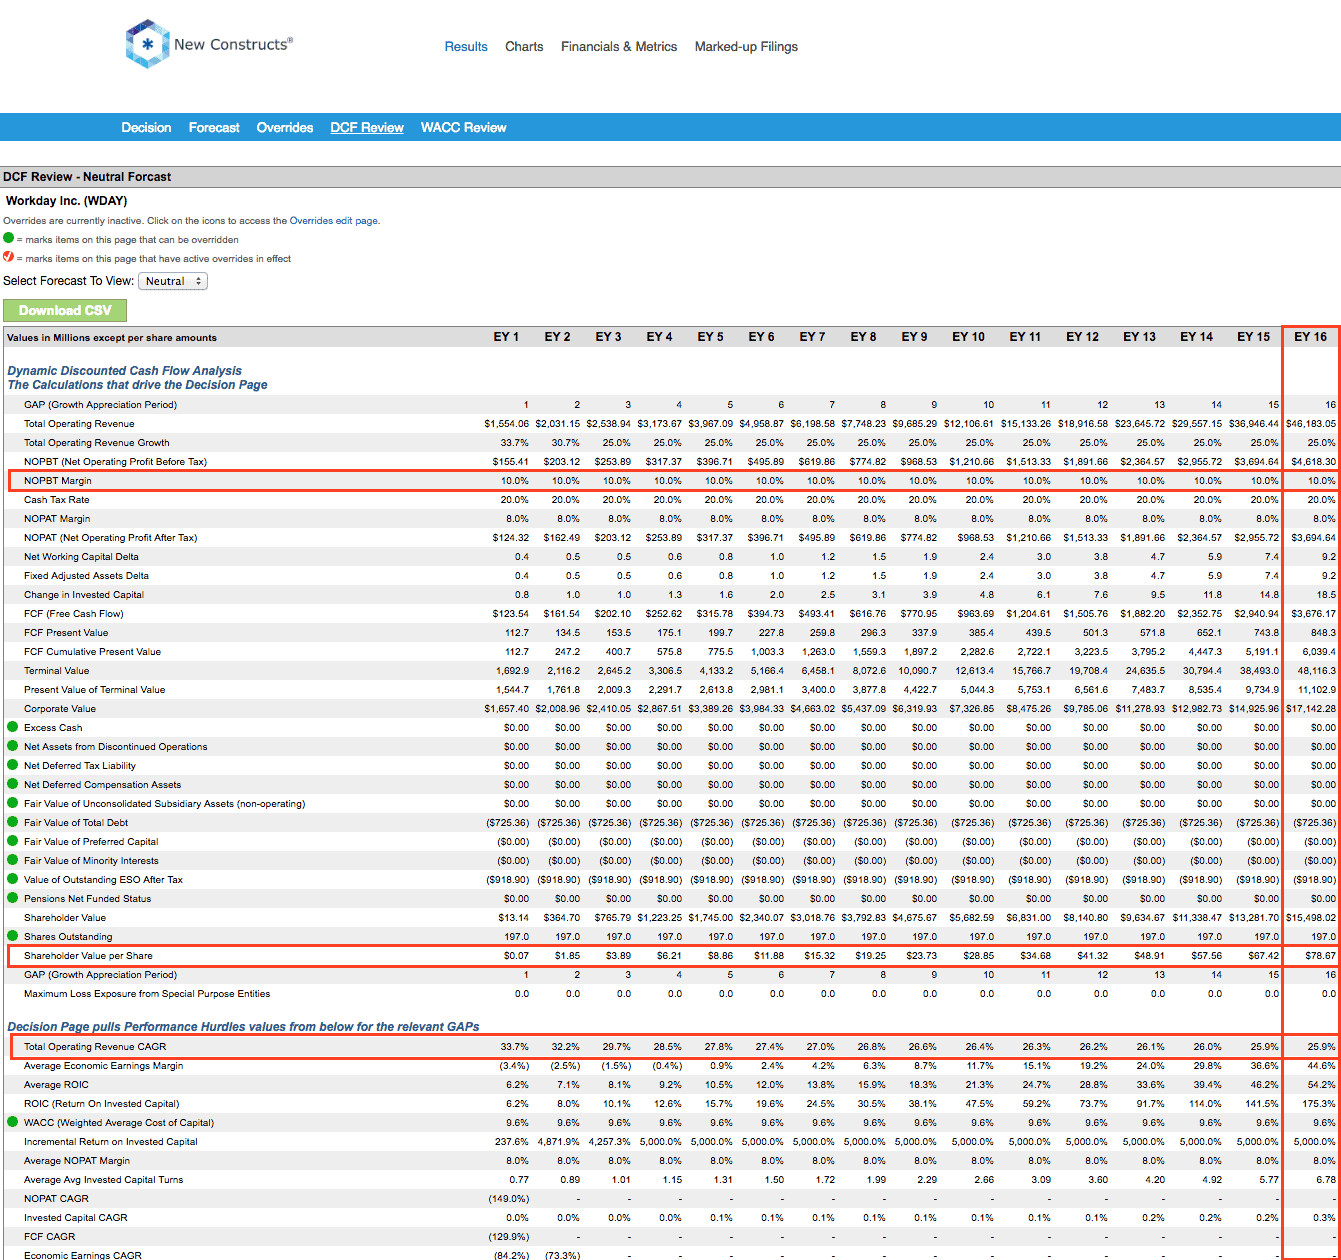Open Marked-up Filings menu
1341x1260 pixels.
[x=746, y=47]
